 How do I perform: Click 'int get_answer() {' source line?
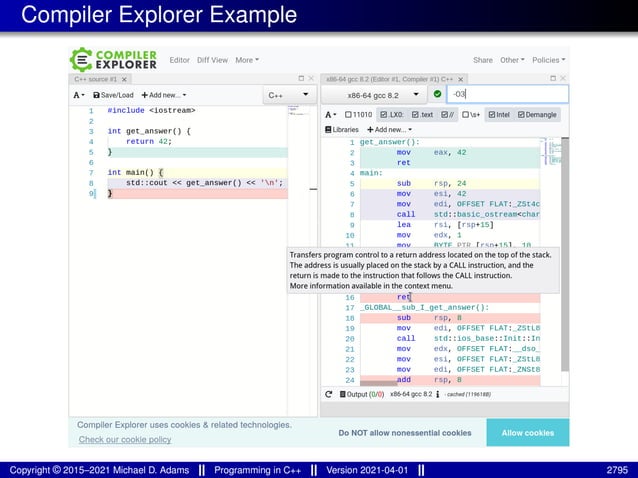click(x=149, y=131)
